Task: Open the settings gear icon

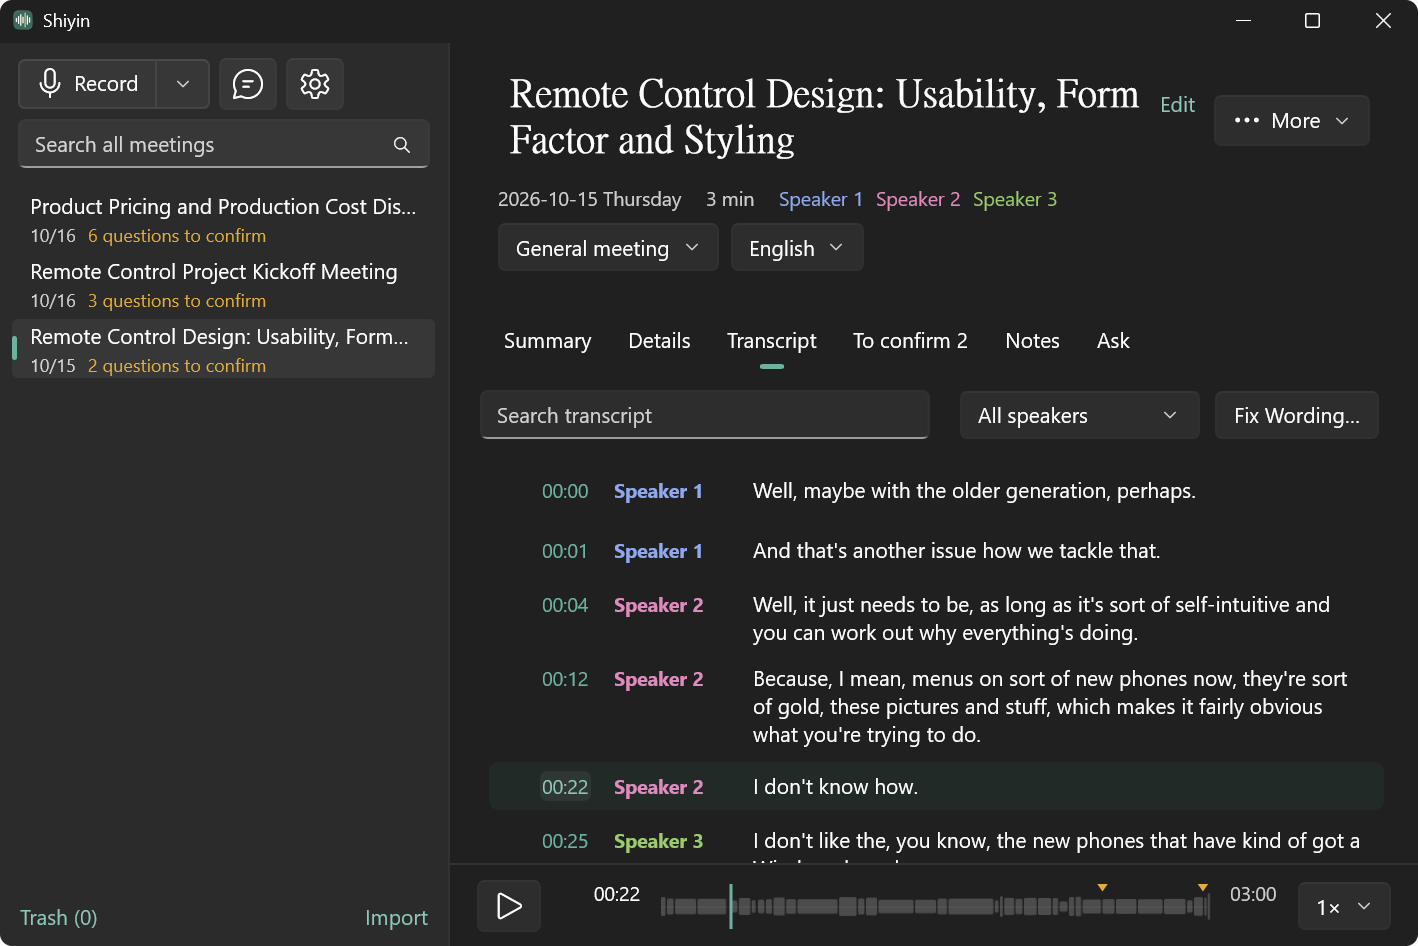Action: [x=315, y=84]
